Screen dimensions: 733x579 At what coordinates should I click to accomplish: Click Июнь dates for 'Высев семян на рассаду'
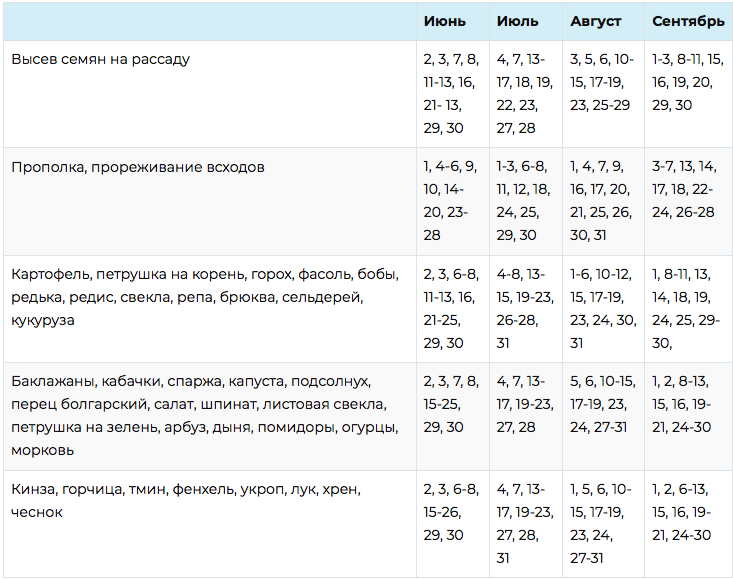click(451, 93)
